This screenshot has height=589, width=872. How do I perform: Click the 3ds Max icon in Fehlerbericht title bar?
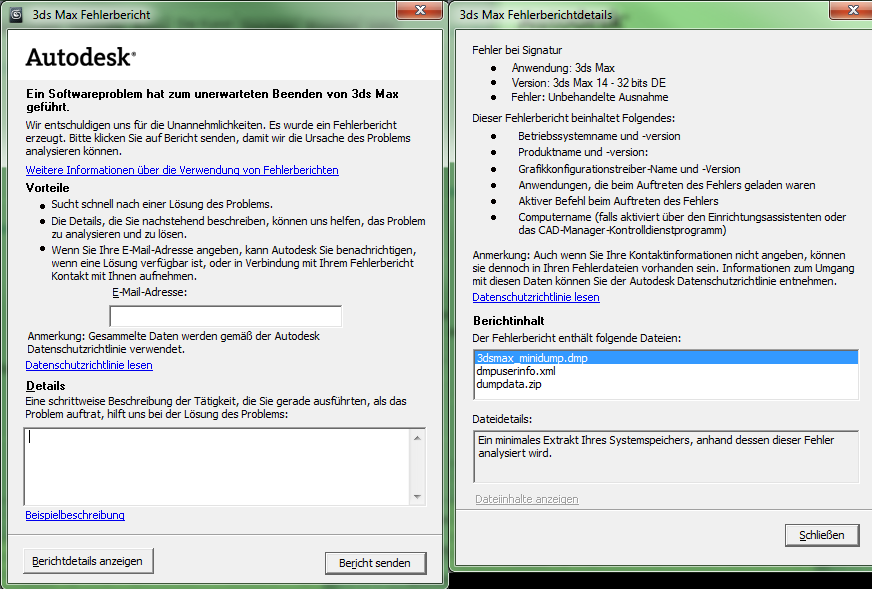(17, 15)
